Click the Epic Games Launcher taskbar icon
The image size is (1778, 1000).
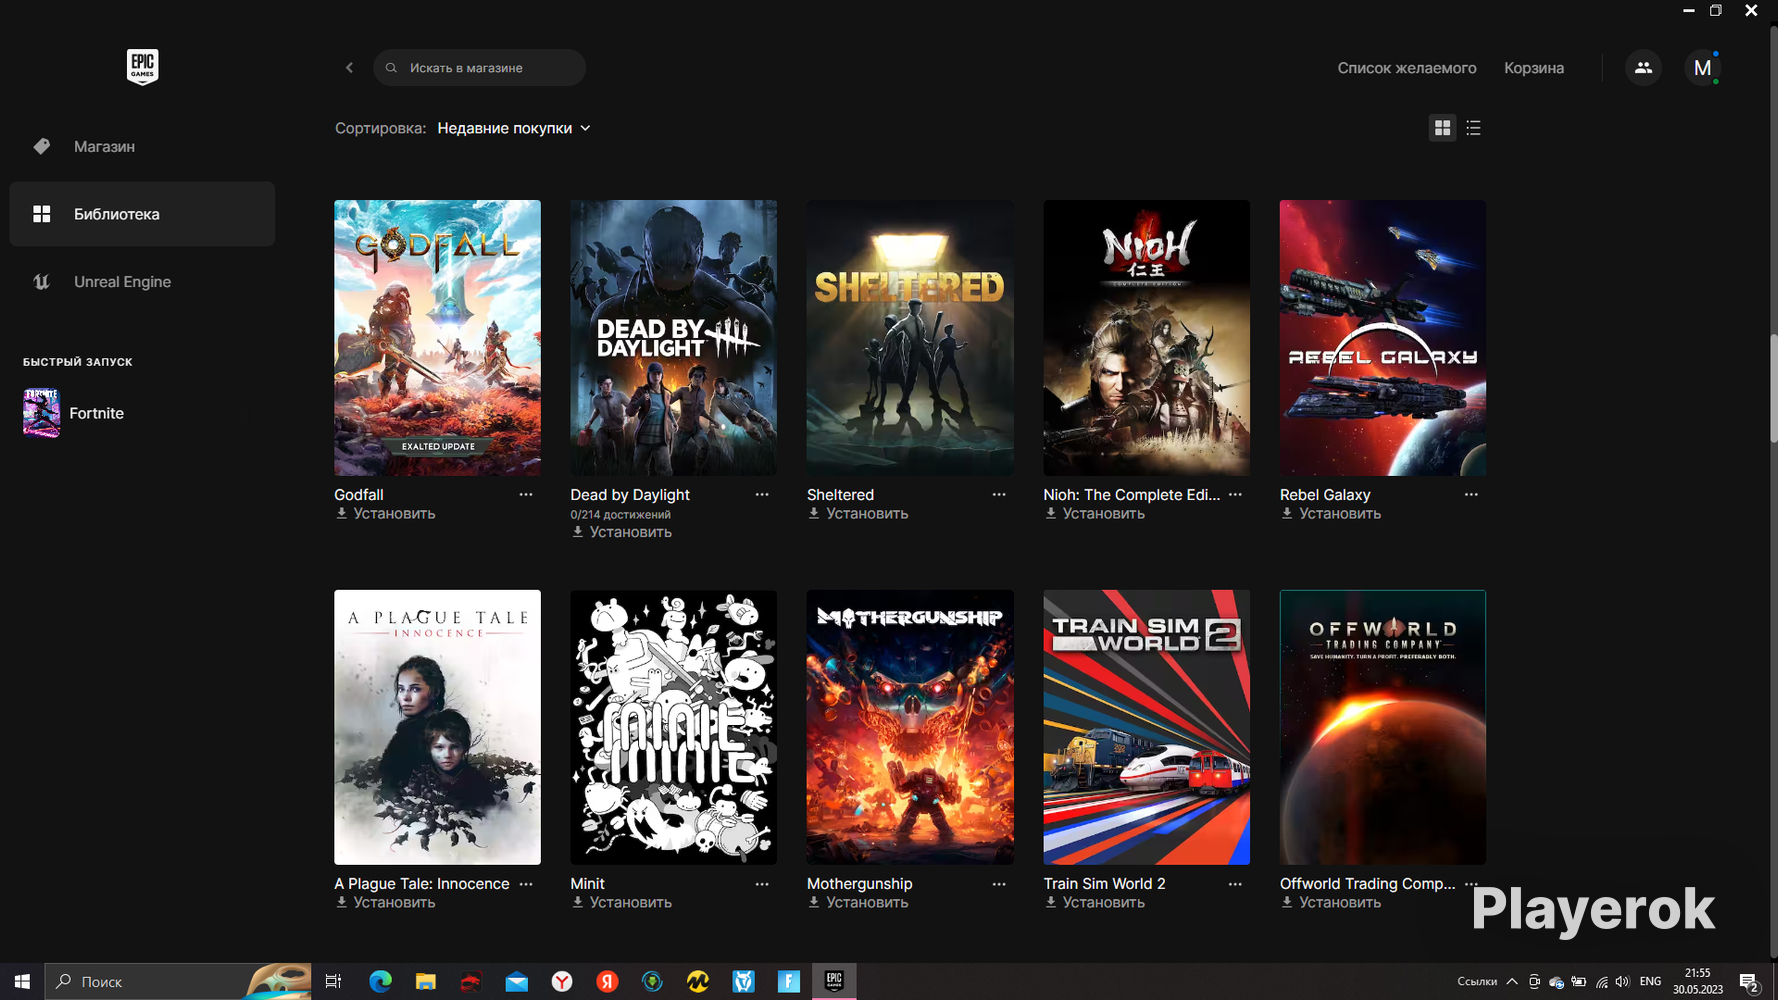coord(834,982)
